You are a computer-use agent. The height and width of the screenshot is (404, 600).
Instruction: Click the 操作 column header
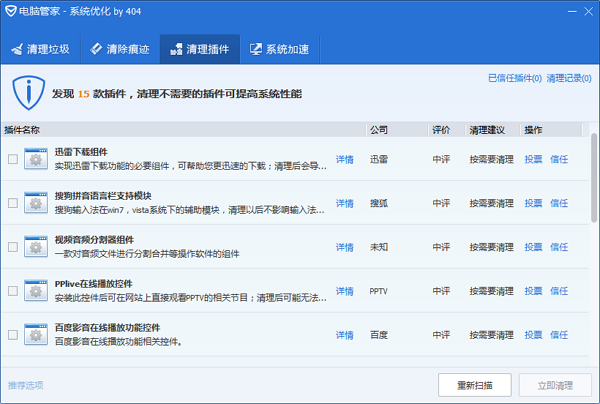[551, 130]
